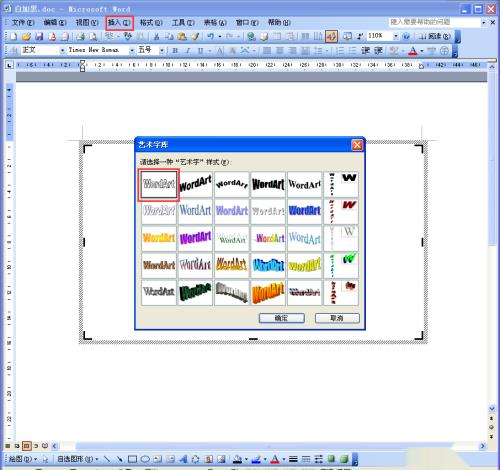Open the 工具 Tools menu
The image size is (500, 470).
pos(183,23)
